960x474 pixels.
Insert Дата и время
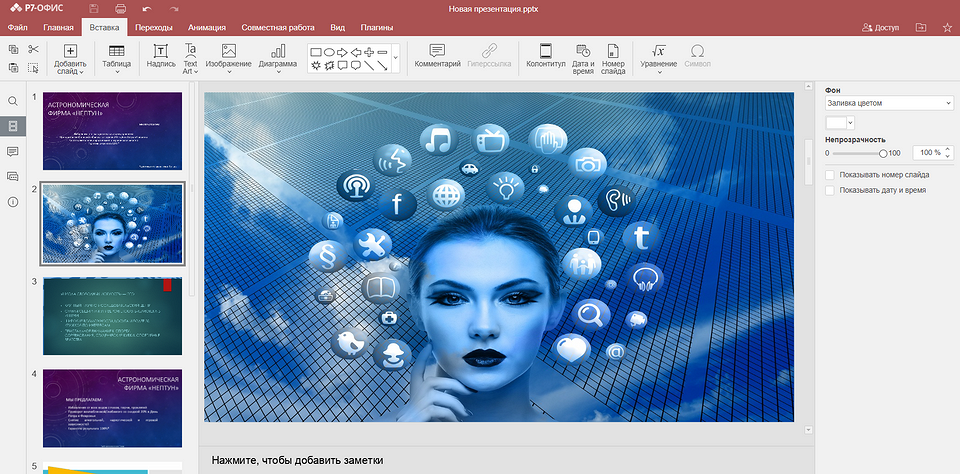(x=583, y=51)
